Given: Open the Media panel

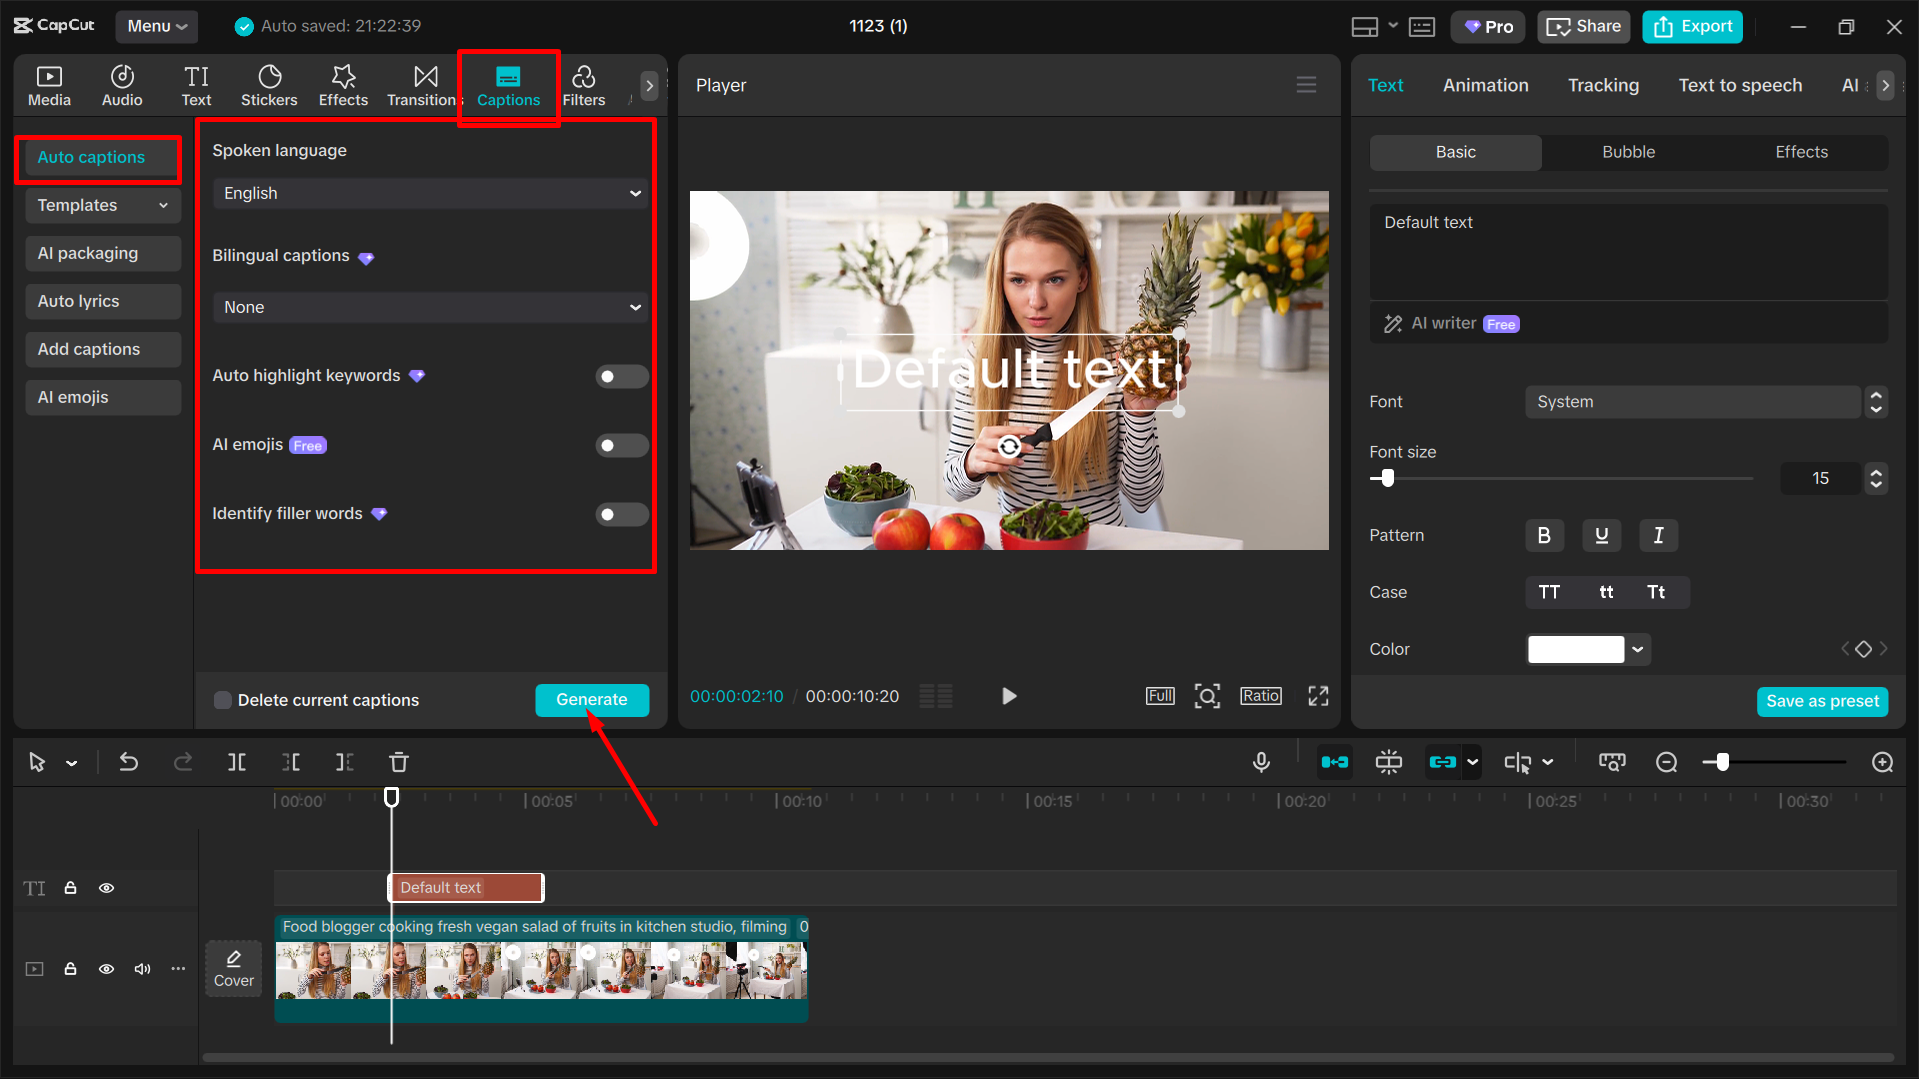Looking at the screenshot, I should 49,85.
